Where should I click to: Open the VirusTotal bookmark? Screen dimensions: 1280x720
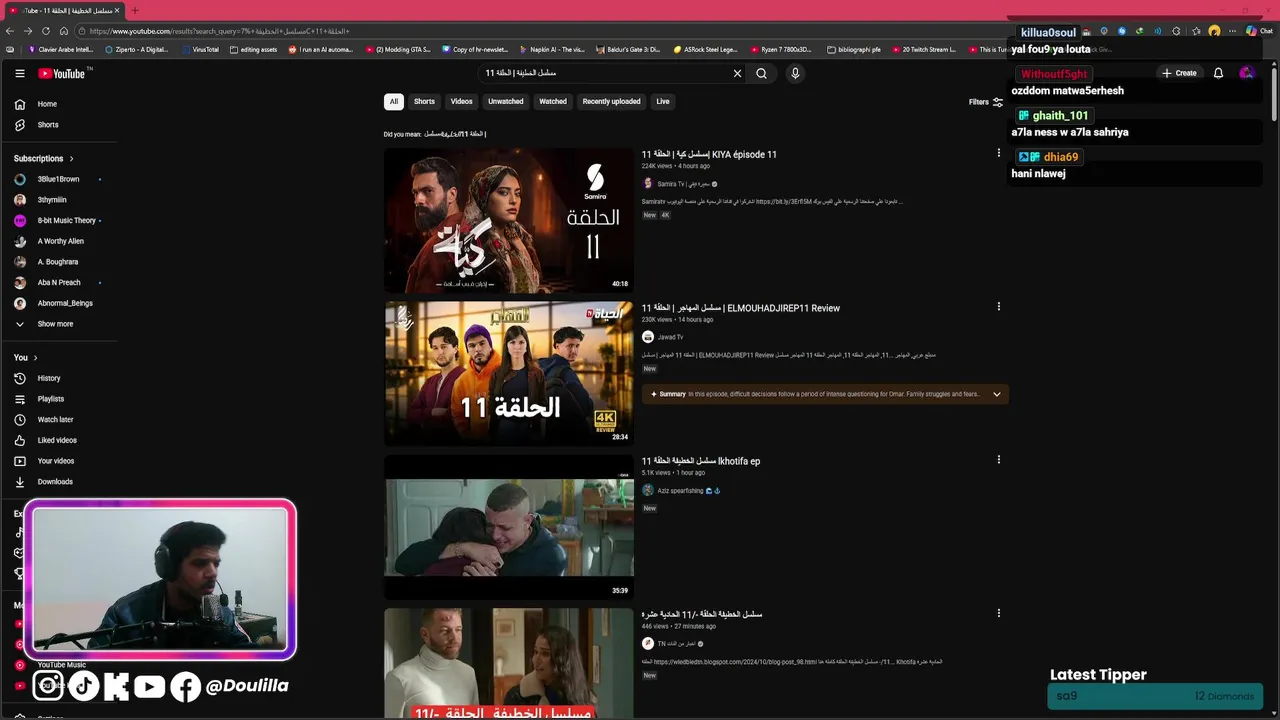click(200, 49)
